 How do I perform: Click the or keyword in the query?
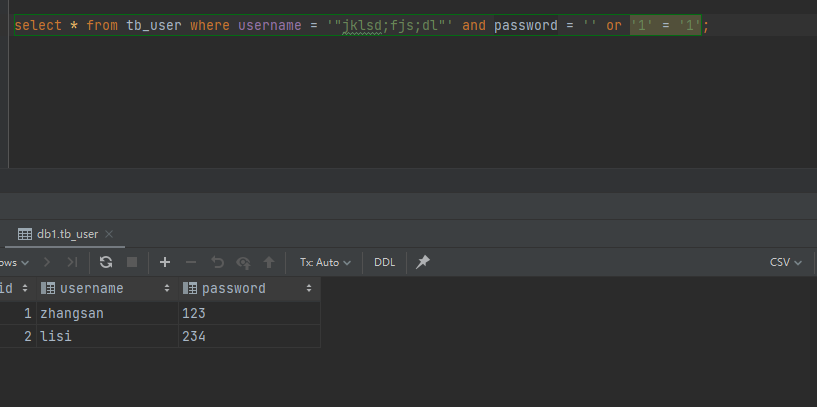[x=614, y=25]
